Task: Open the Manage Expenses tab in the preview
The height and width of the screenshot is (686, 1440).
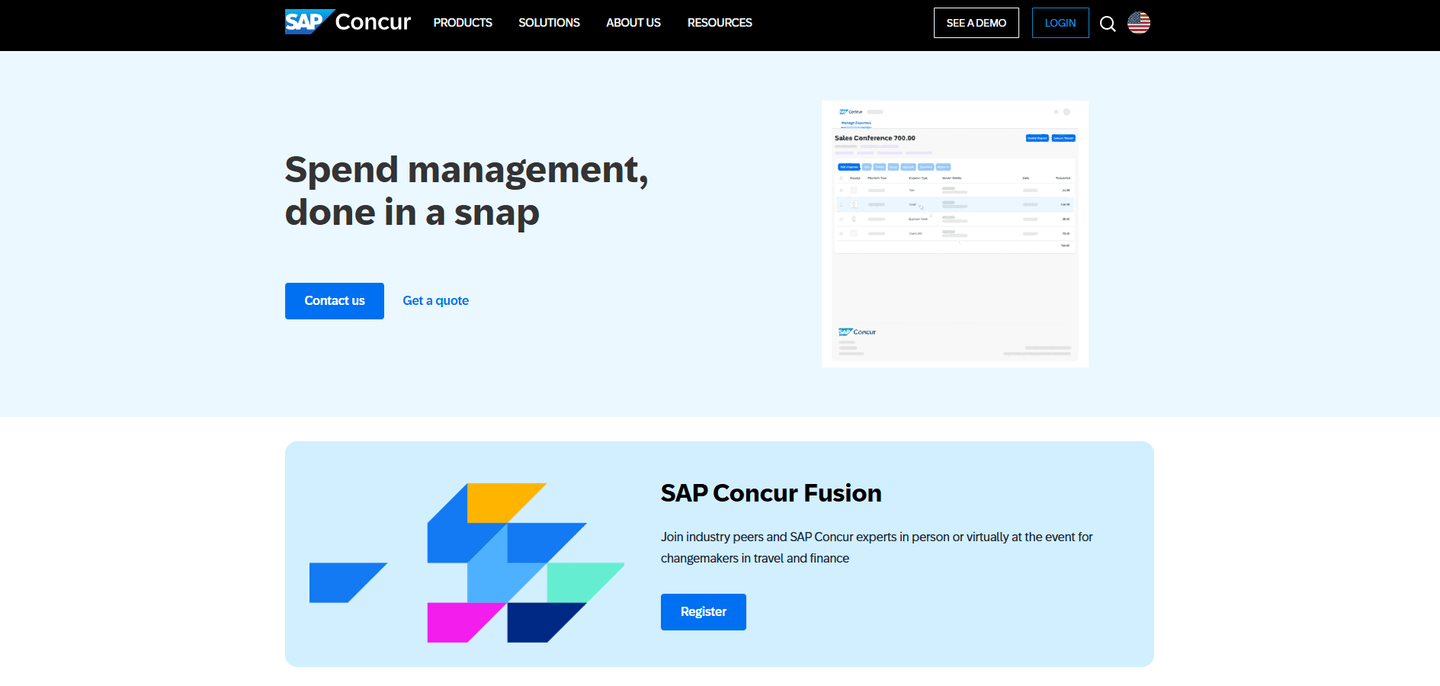Action: point(857,123)
